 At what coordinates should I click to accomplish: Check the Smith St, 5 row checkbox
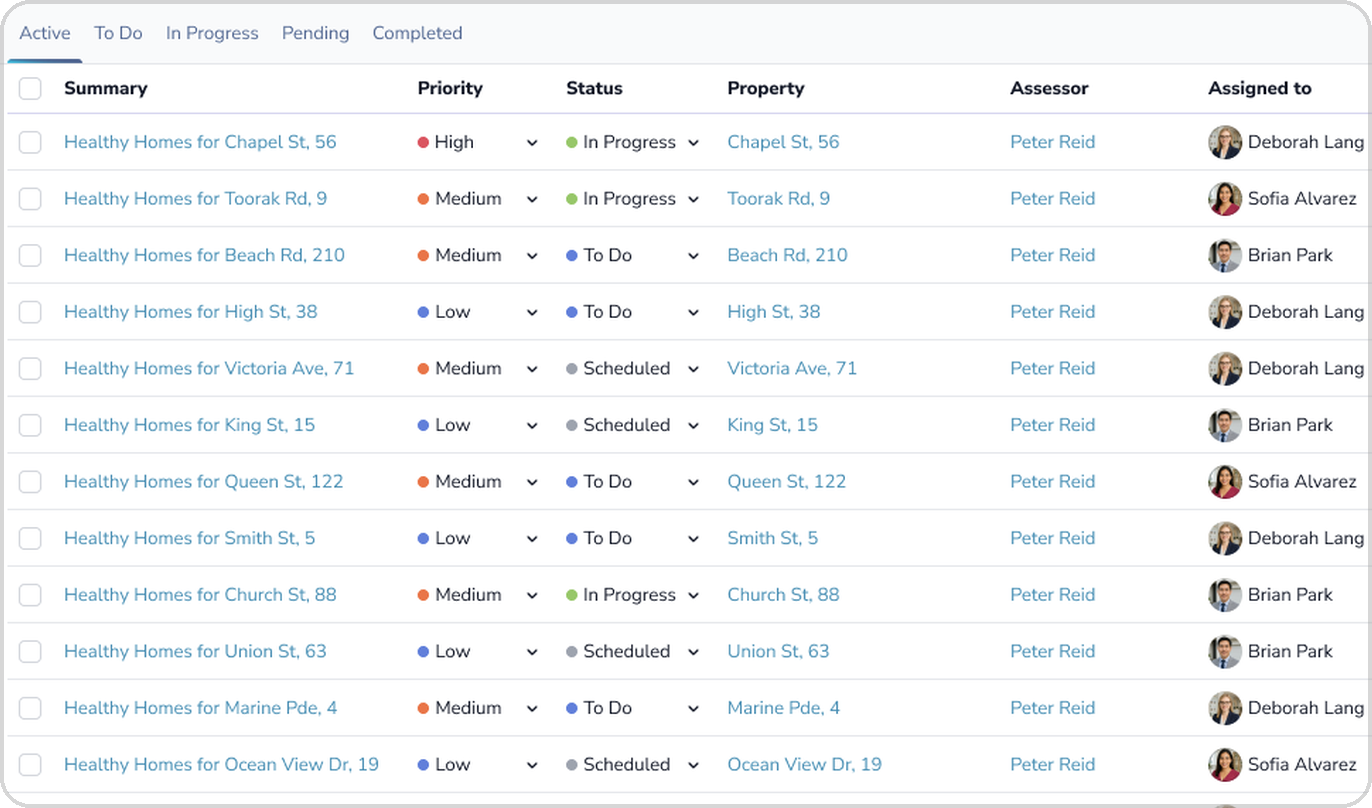click(x=30, y=538)
